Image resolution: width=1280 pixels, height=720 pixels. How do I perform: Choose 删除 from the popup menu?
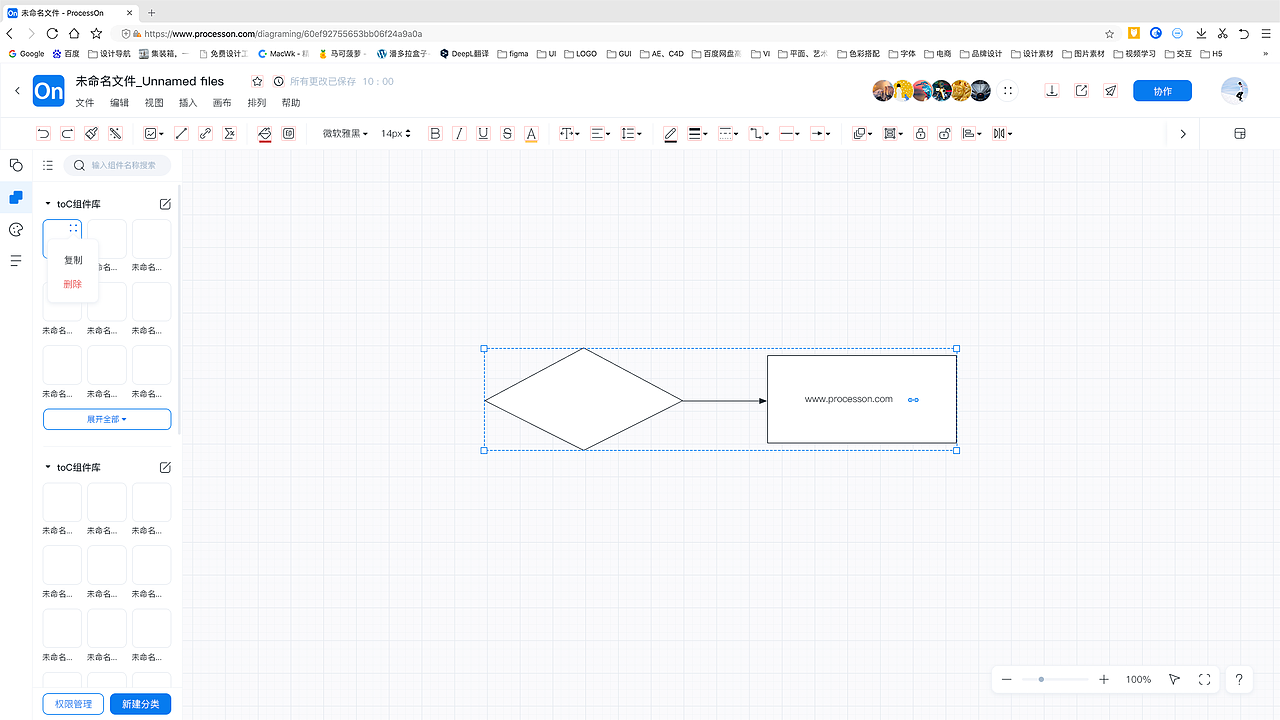(73, 284)
